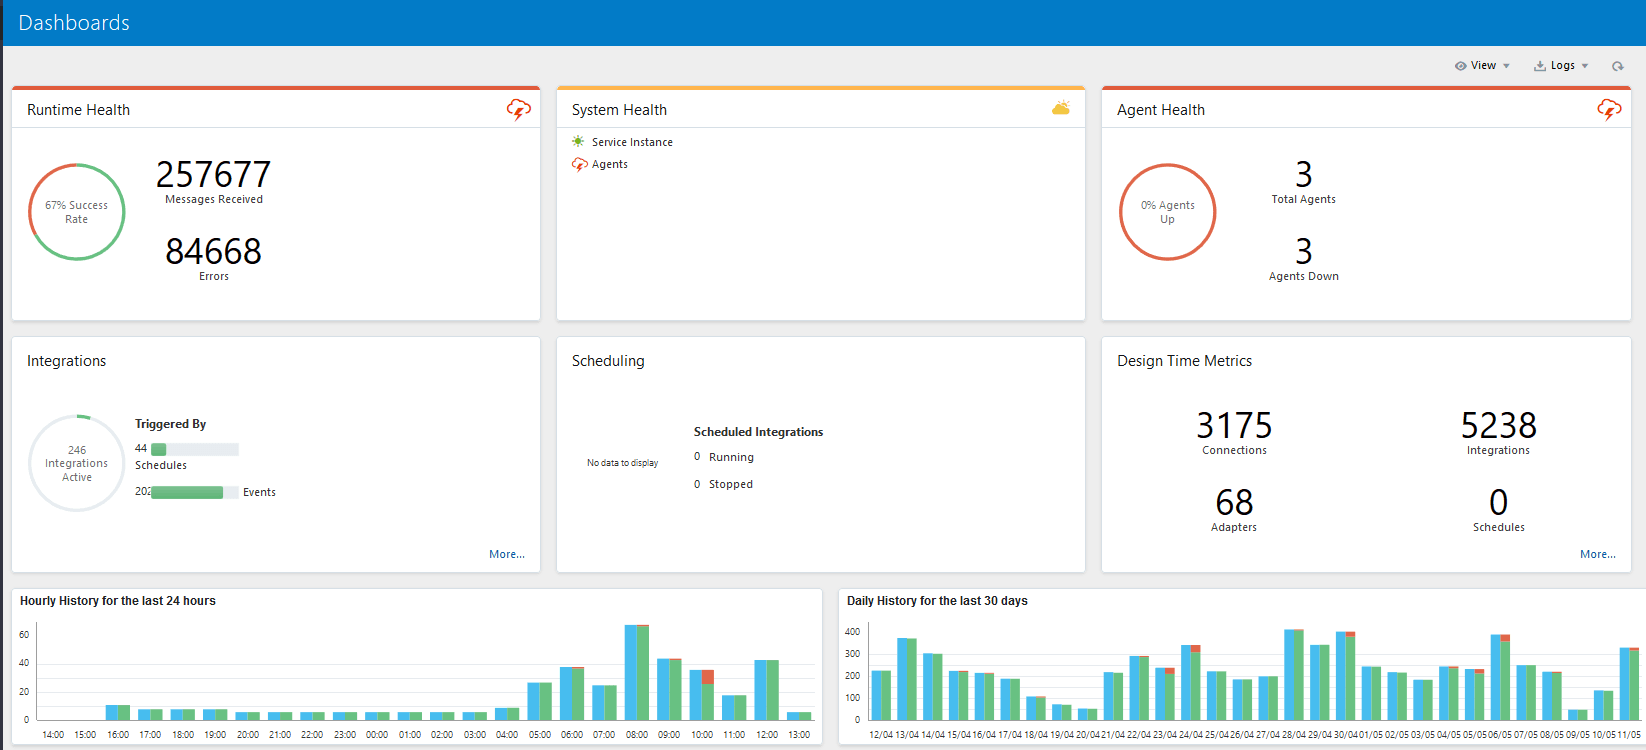Viewport: 1646px width, 750px height.
Task: Click the Scheduled Integrations heading
Action: coord(759,432)
